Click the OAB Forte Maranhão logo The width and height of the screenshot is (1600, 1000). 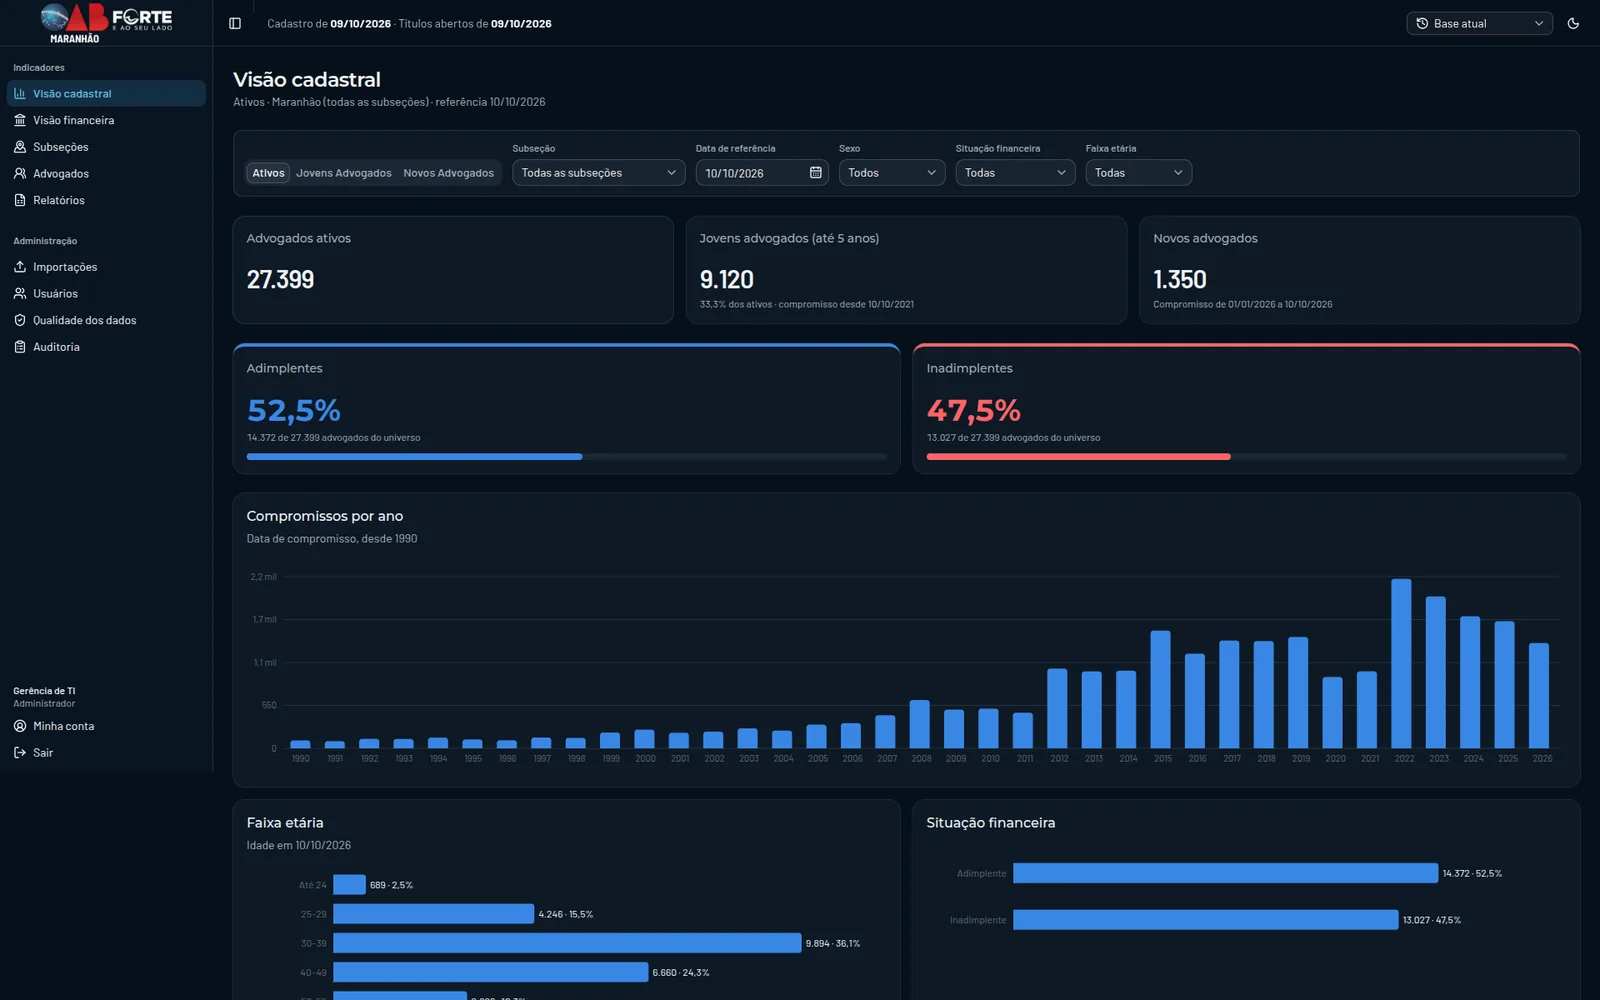tap(106, 23)
